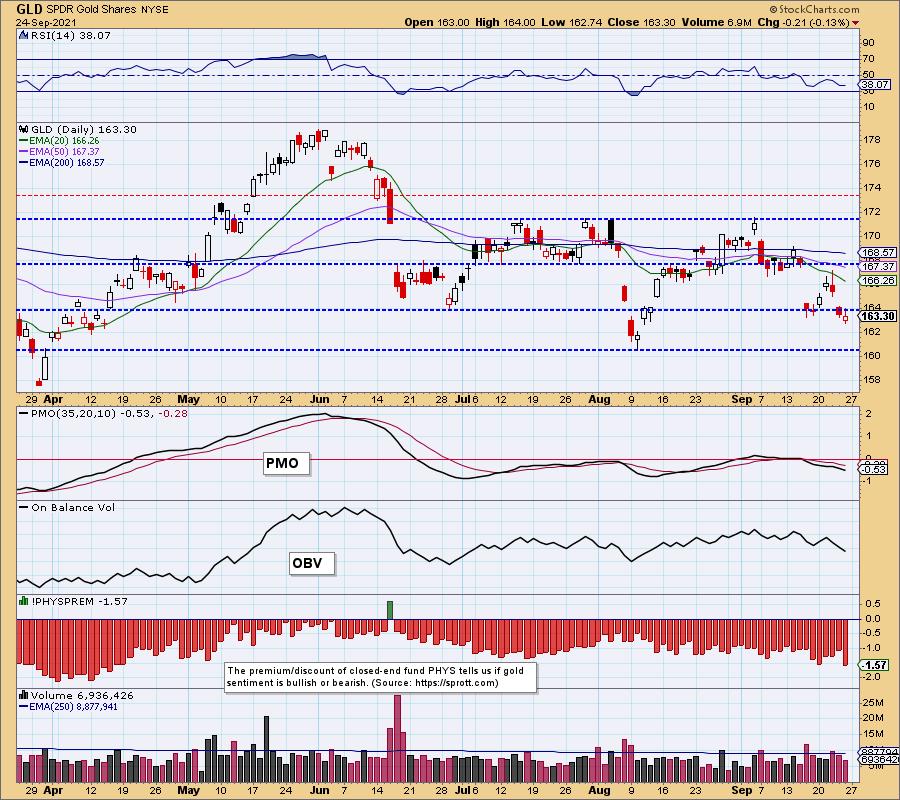Click the 168.57 EMA200 price tag

click(x=878, y=253)
